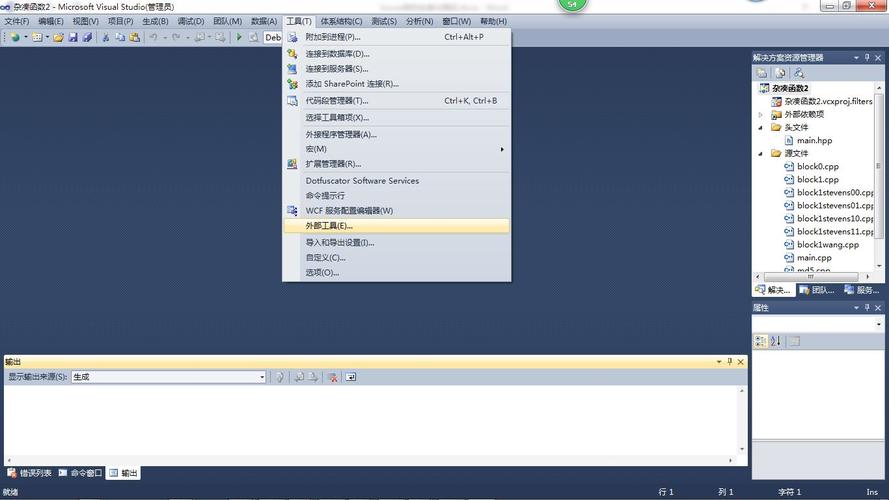Click the Property Pages icon in Properties
The image size is (889, 500).
click(795, 341)
